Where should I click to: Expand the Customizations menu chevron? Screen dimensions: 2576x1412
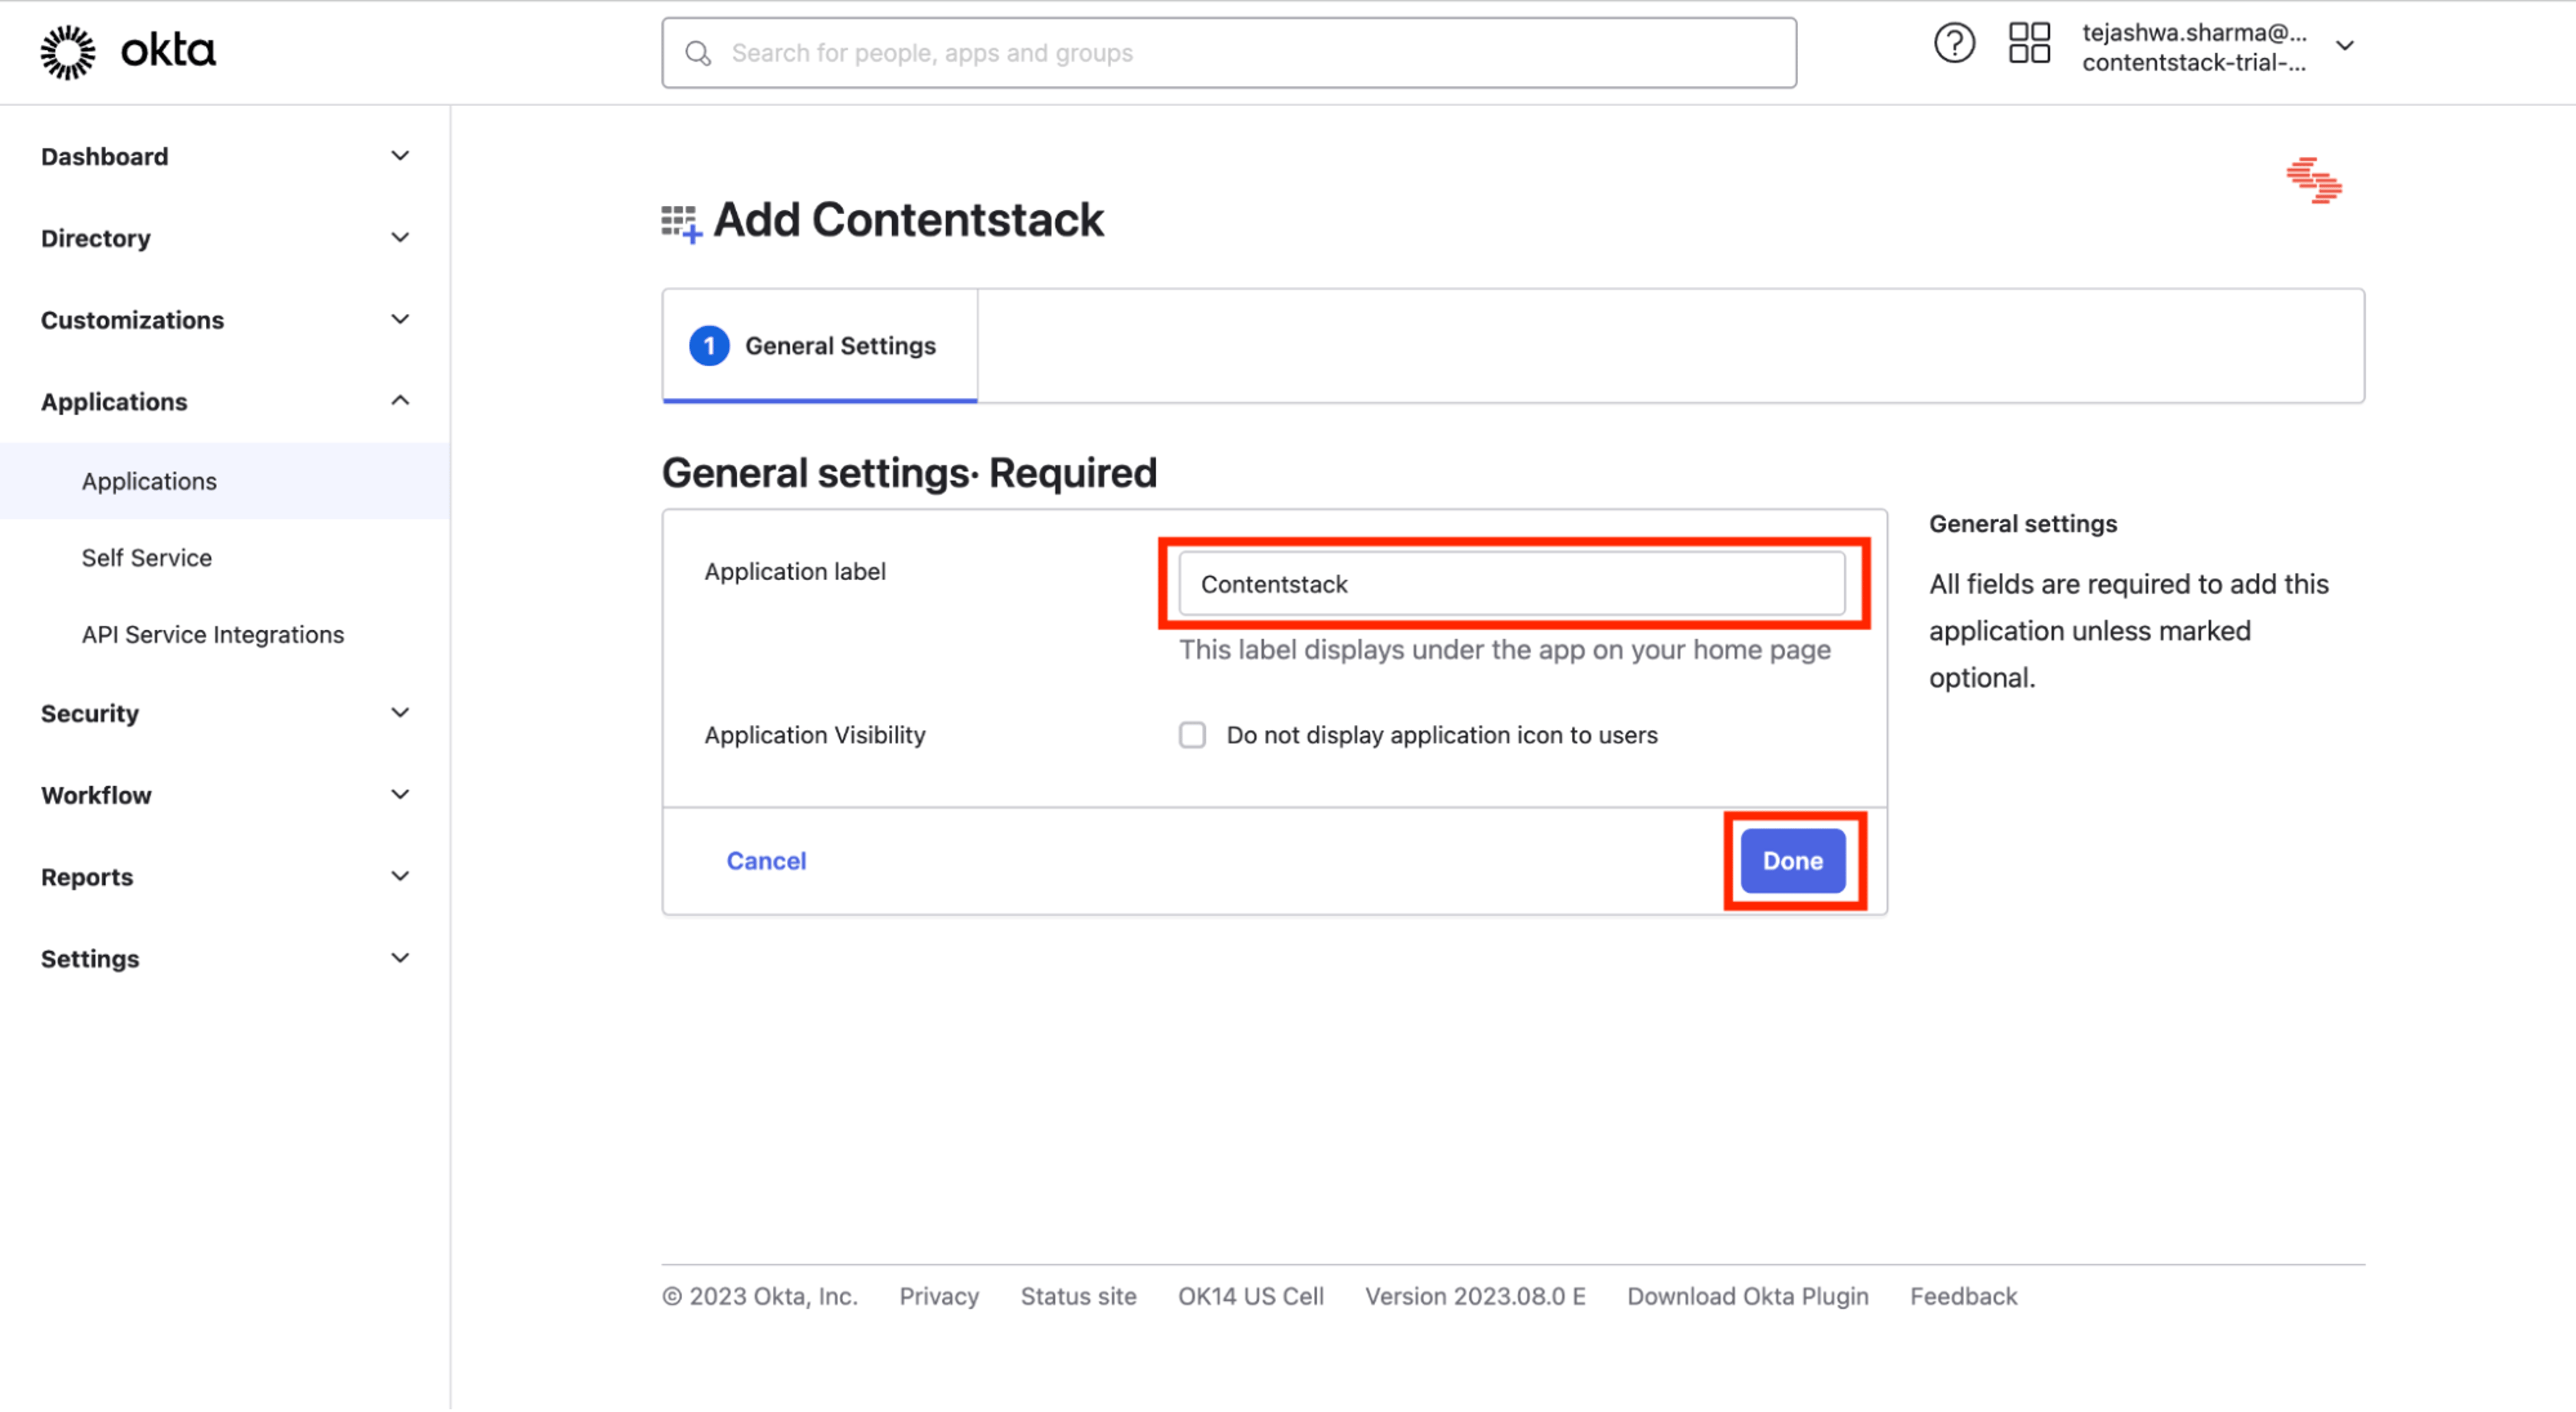pyautogui.click(x=400, y=320)
